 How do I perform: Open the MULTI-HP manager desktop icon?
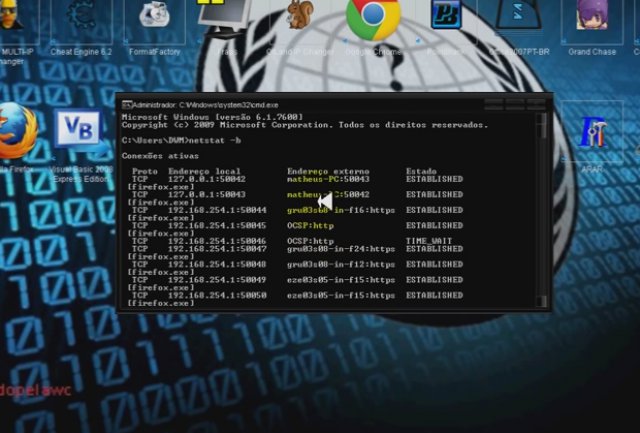coord(12,20)
